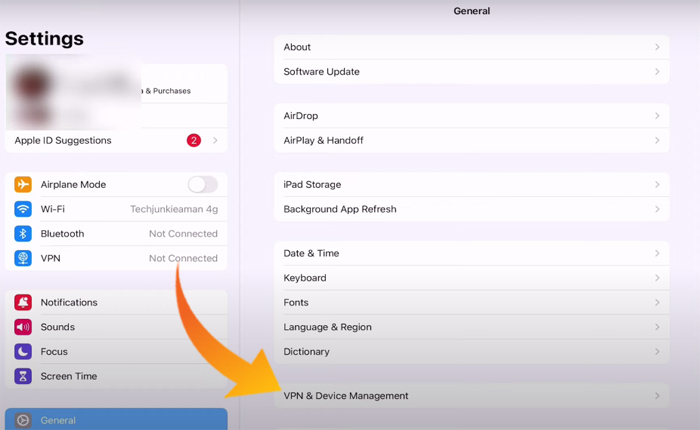This screenshot has height=430, width=700.
Task: Tap the Wi-Fi icon in sidebar
Action: click(23, 209)
